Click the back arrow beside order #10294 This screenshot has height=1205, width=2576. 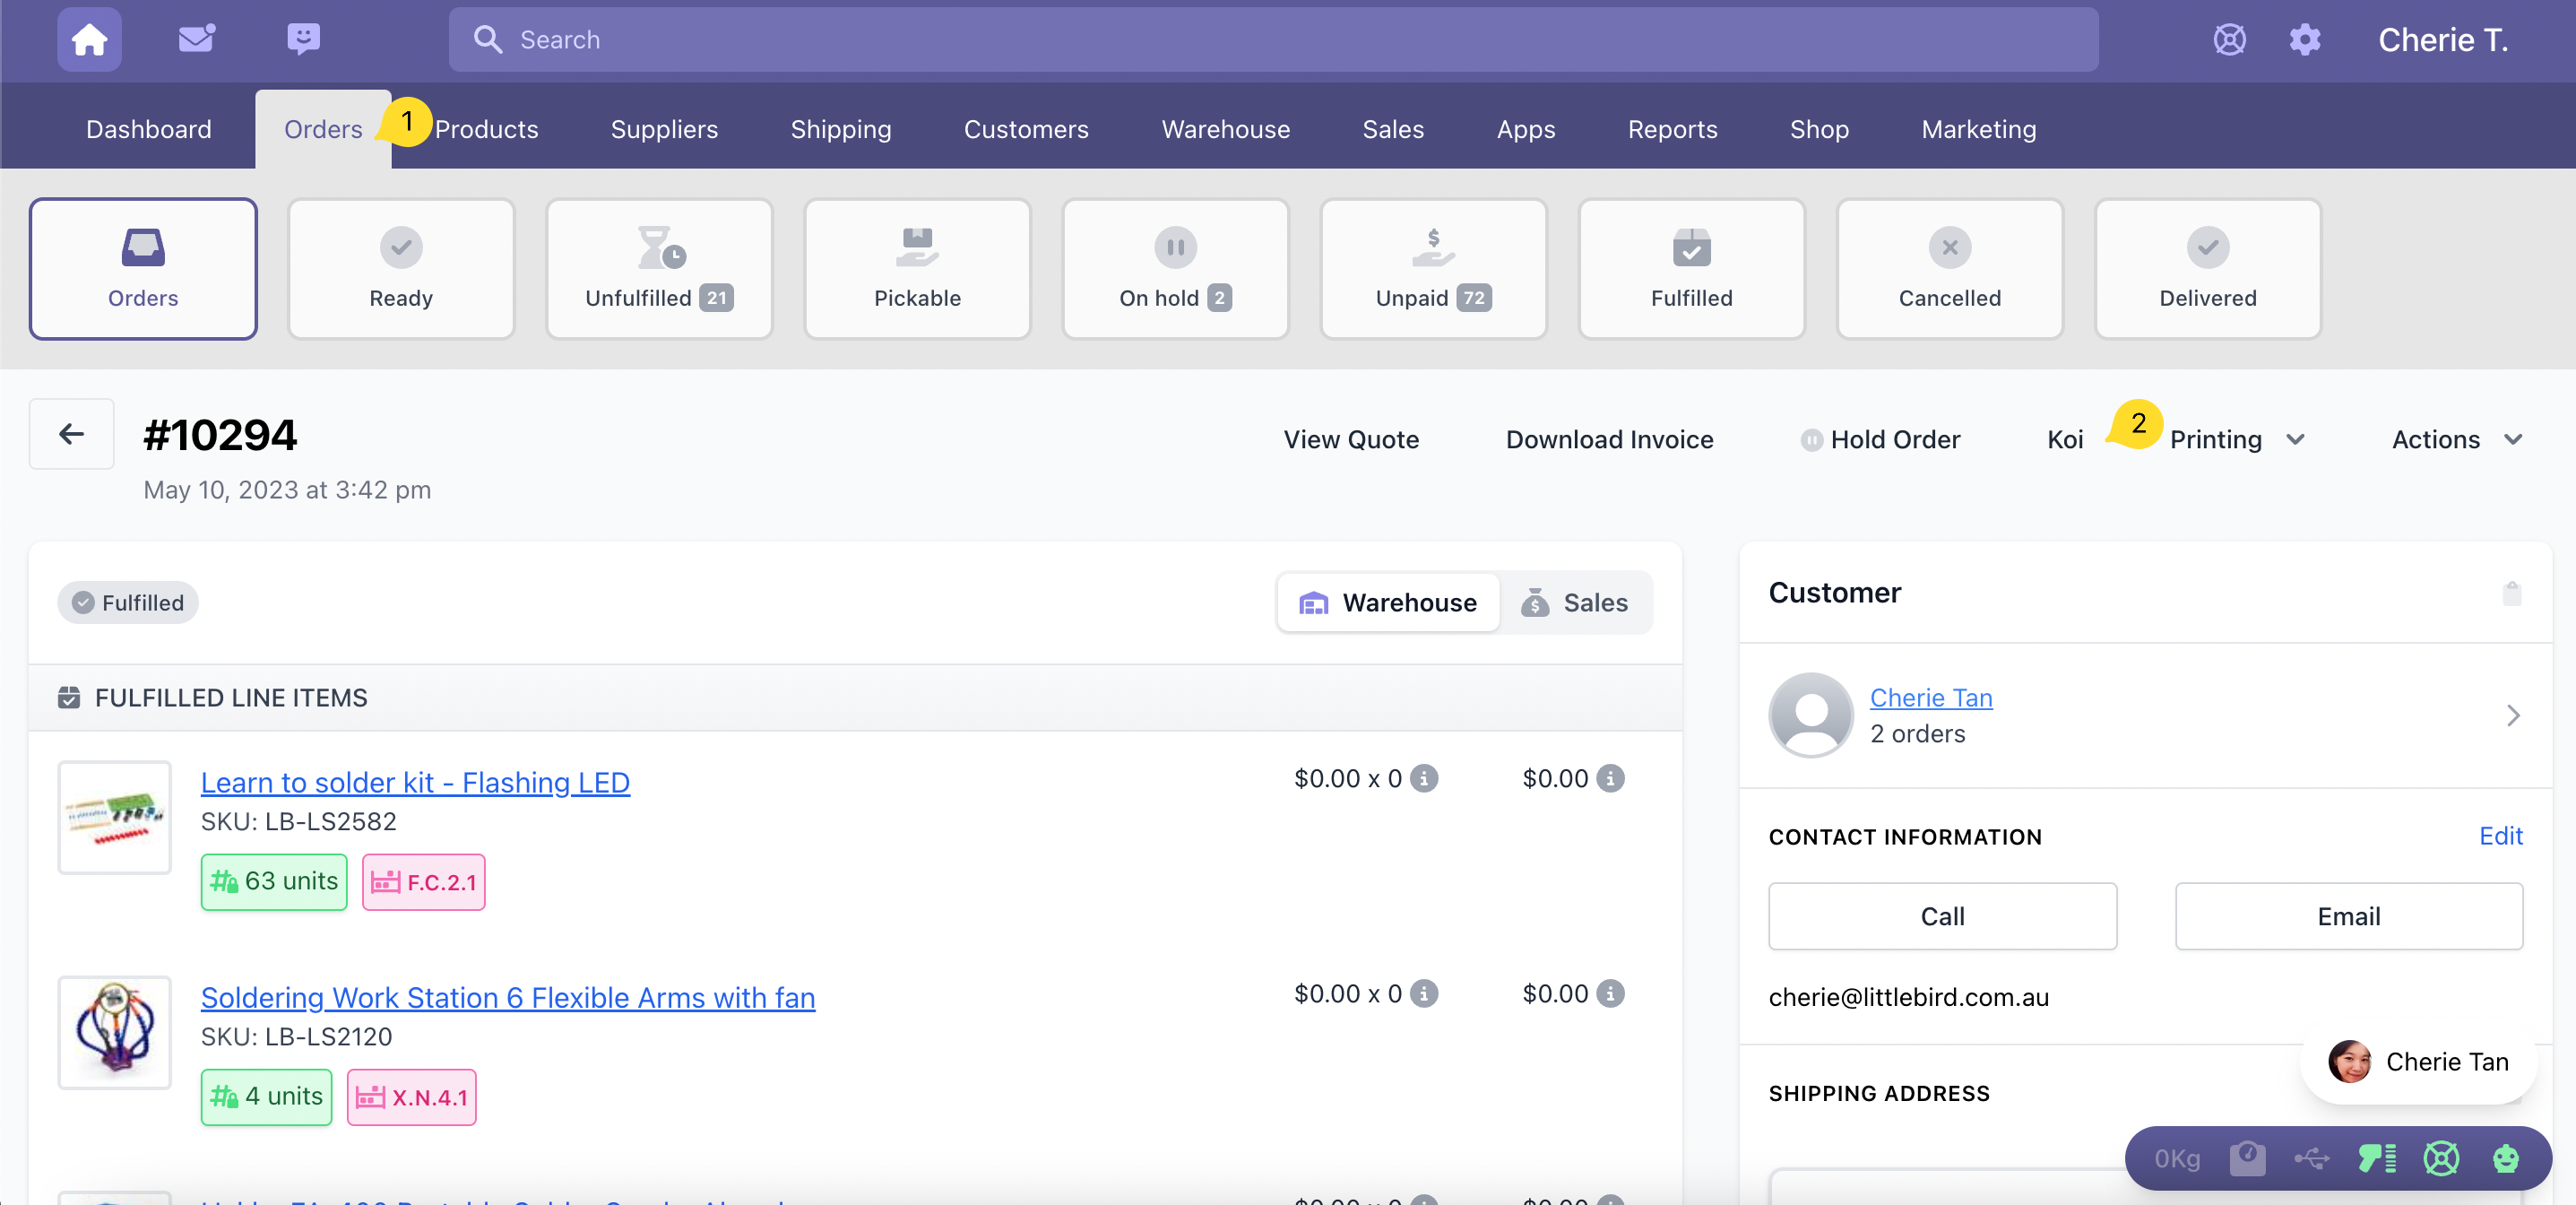(x=71, y=434)
